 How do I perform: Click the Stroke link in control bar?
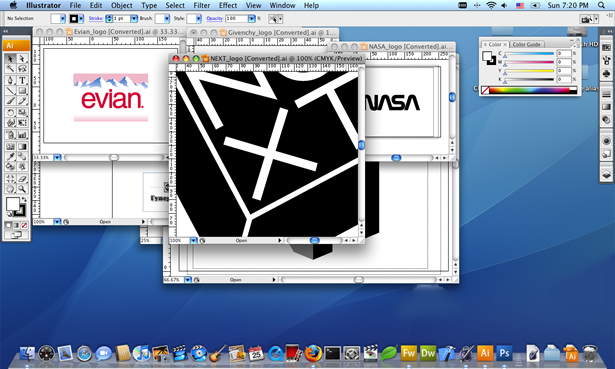pyautogui.click(x=95, y=18)
